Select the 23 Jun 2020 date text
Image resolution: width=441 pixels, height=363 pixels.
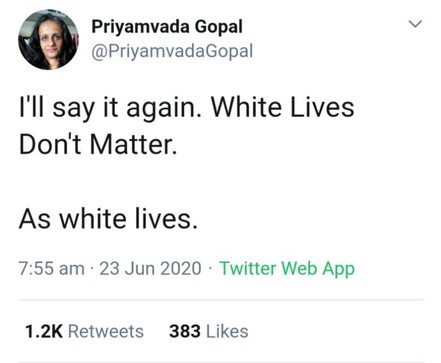[150, 269]
